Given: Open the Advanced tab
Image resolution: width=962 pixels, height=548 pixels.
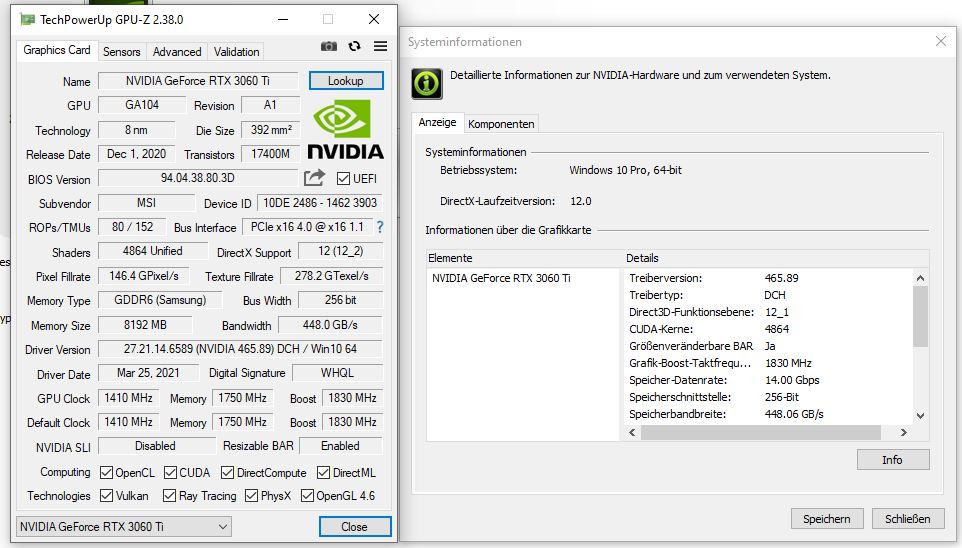Looking at the screenshot, I should click(x=177, y=52).
